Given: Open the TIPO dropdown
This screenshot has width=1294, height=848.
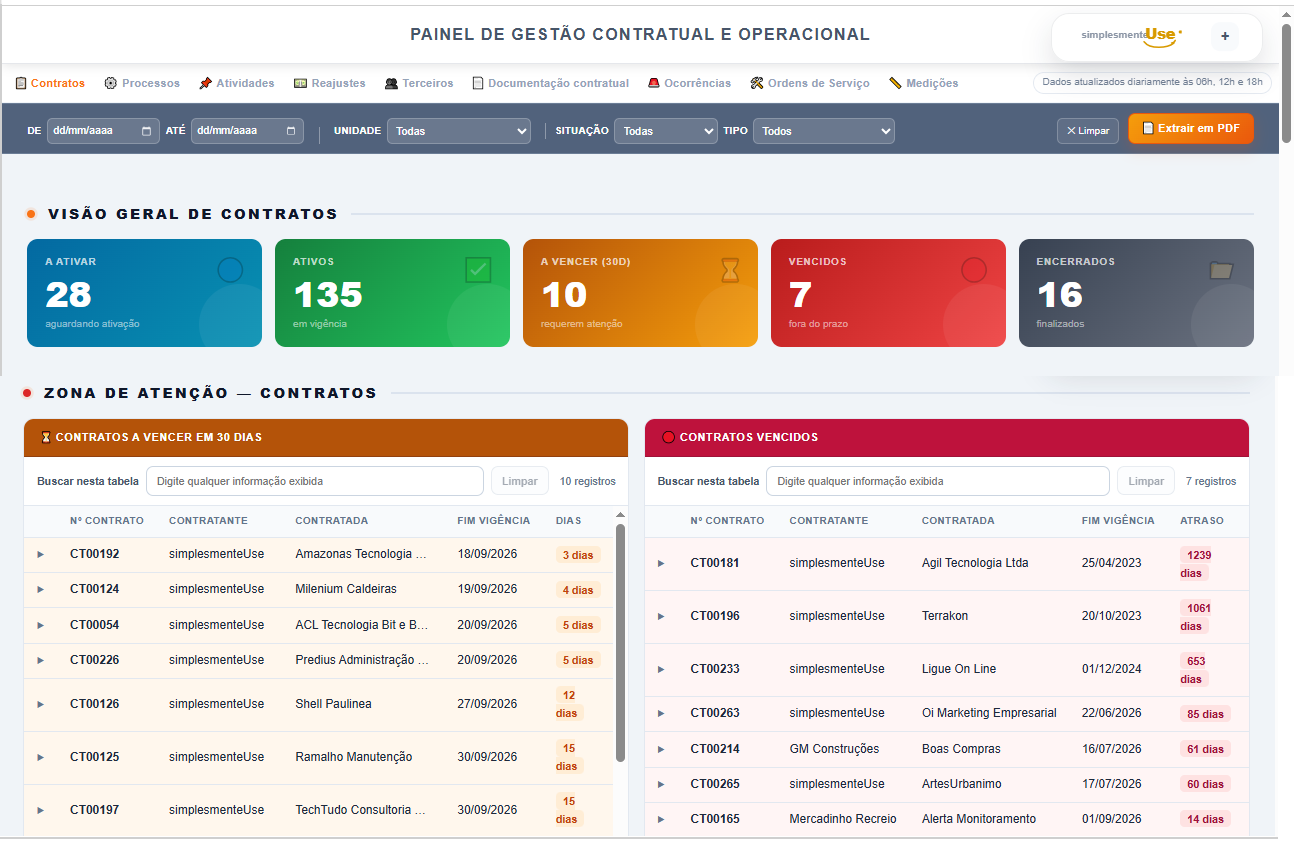Looking at the screenshot, I should [x=823, y=131].
